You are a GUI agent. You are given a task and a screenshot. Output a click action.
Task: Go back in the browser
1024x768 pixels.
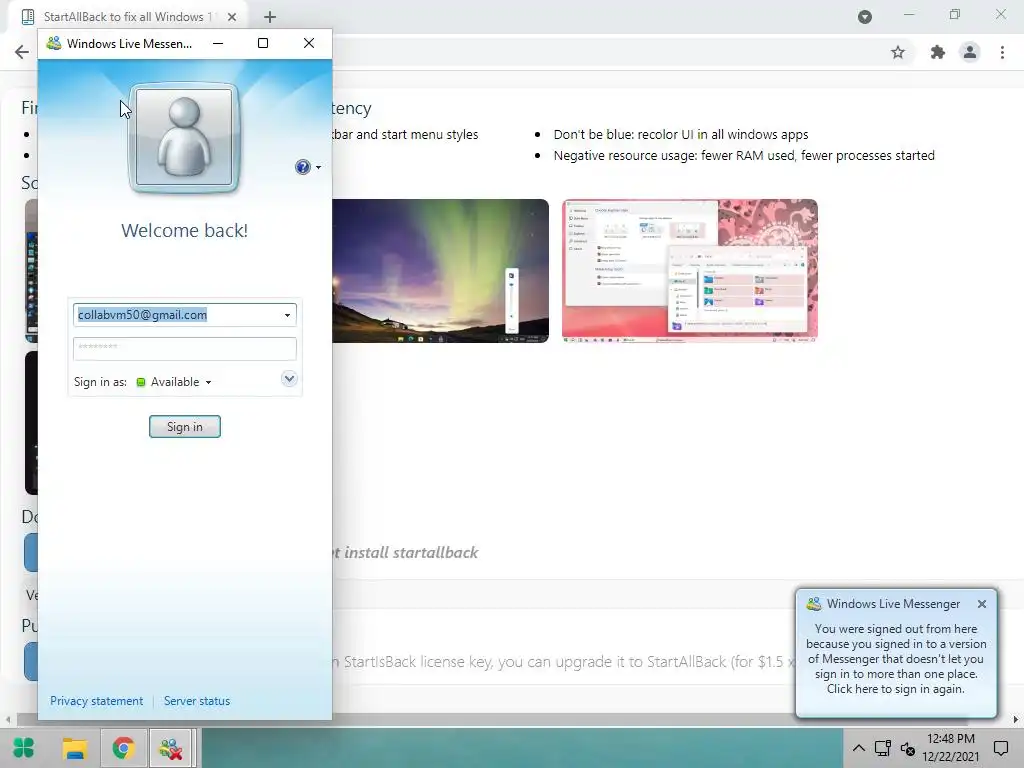22,52
